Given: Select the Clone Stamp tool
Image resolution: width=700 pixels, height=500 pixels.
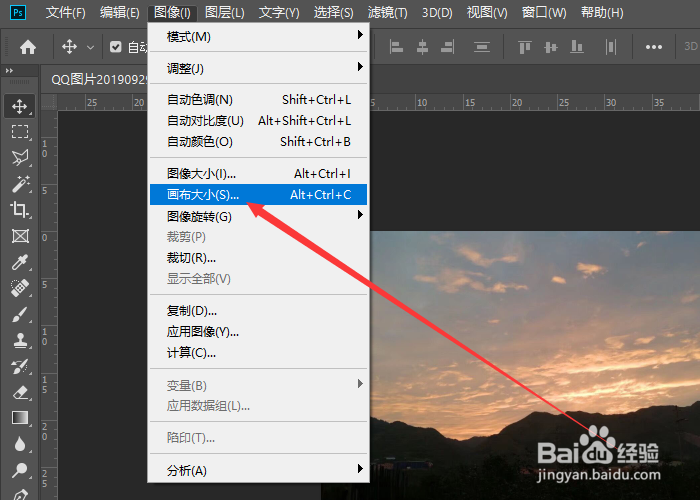Looking at the screenshot, I should [20, 341].
